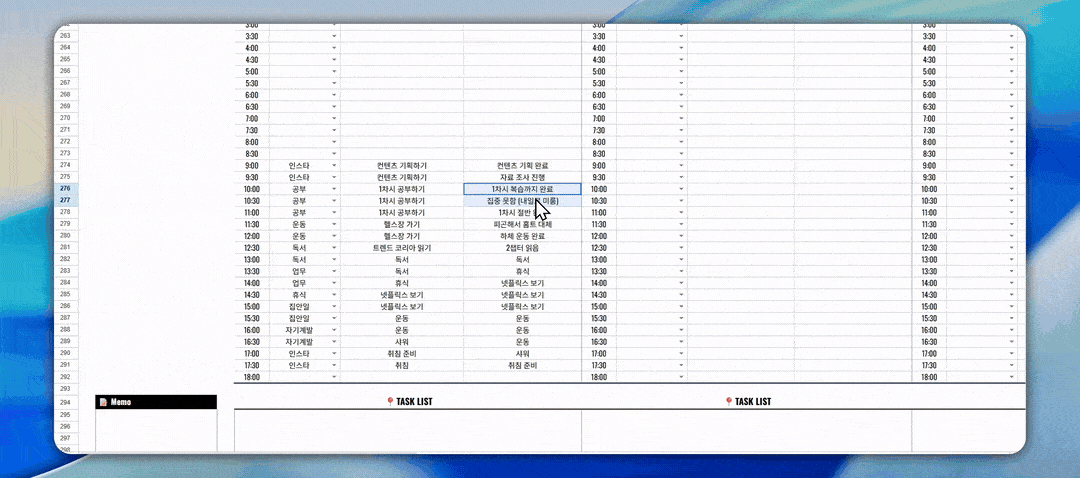Select row header 270
The image size is (1080, 478).
[x=66, y=118]
